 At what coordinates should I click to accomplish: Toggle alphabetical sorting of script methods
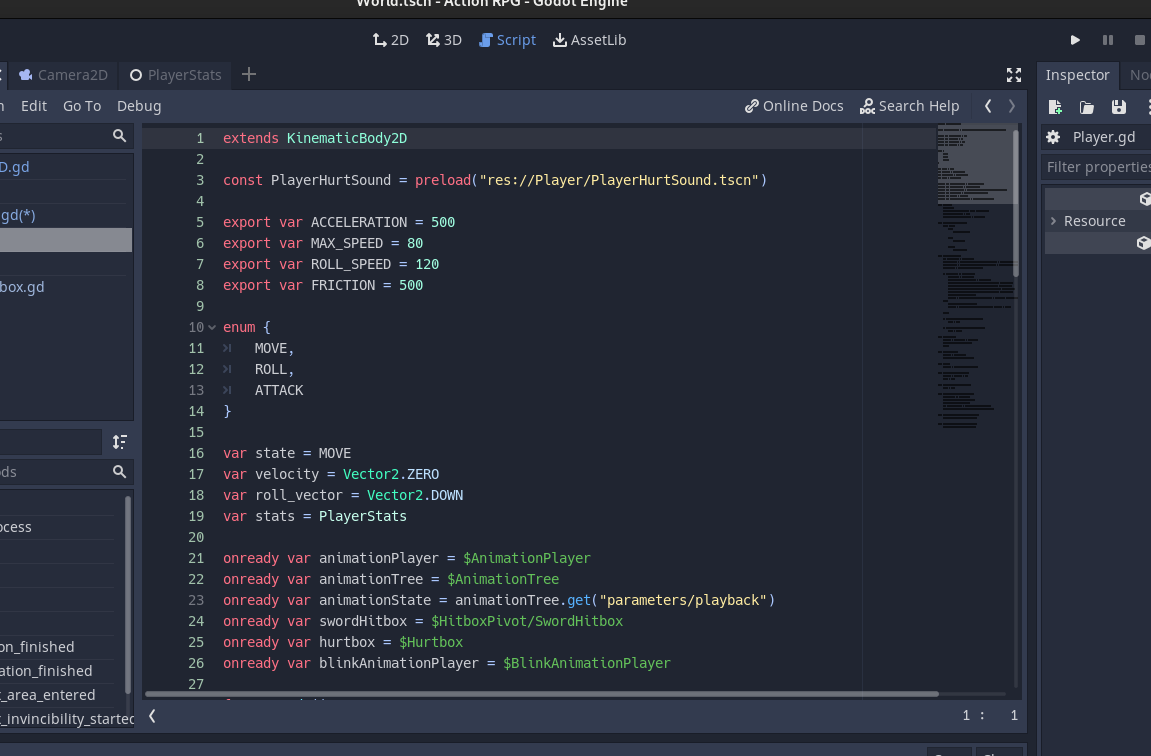[120, 441]
